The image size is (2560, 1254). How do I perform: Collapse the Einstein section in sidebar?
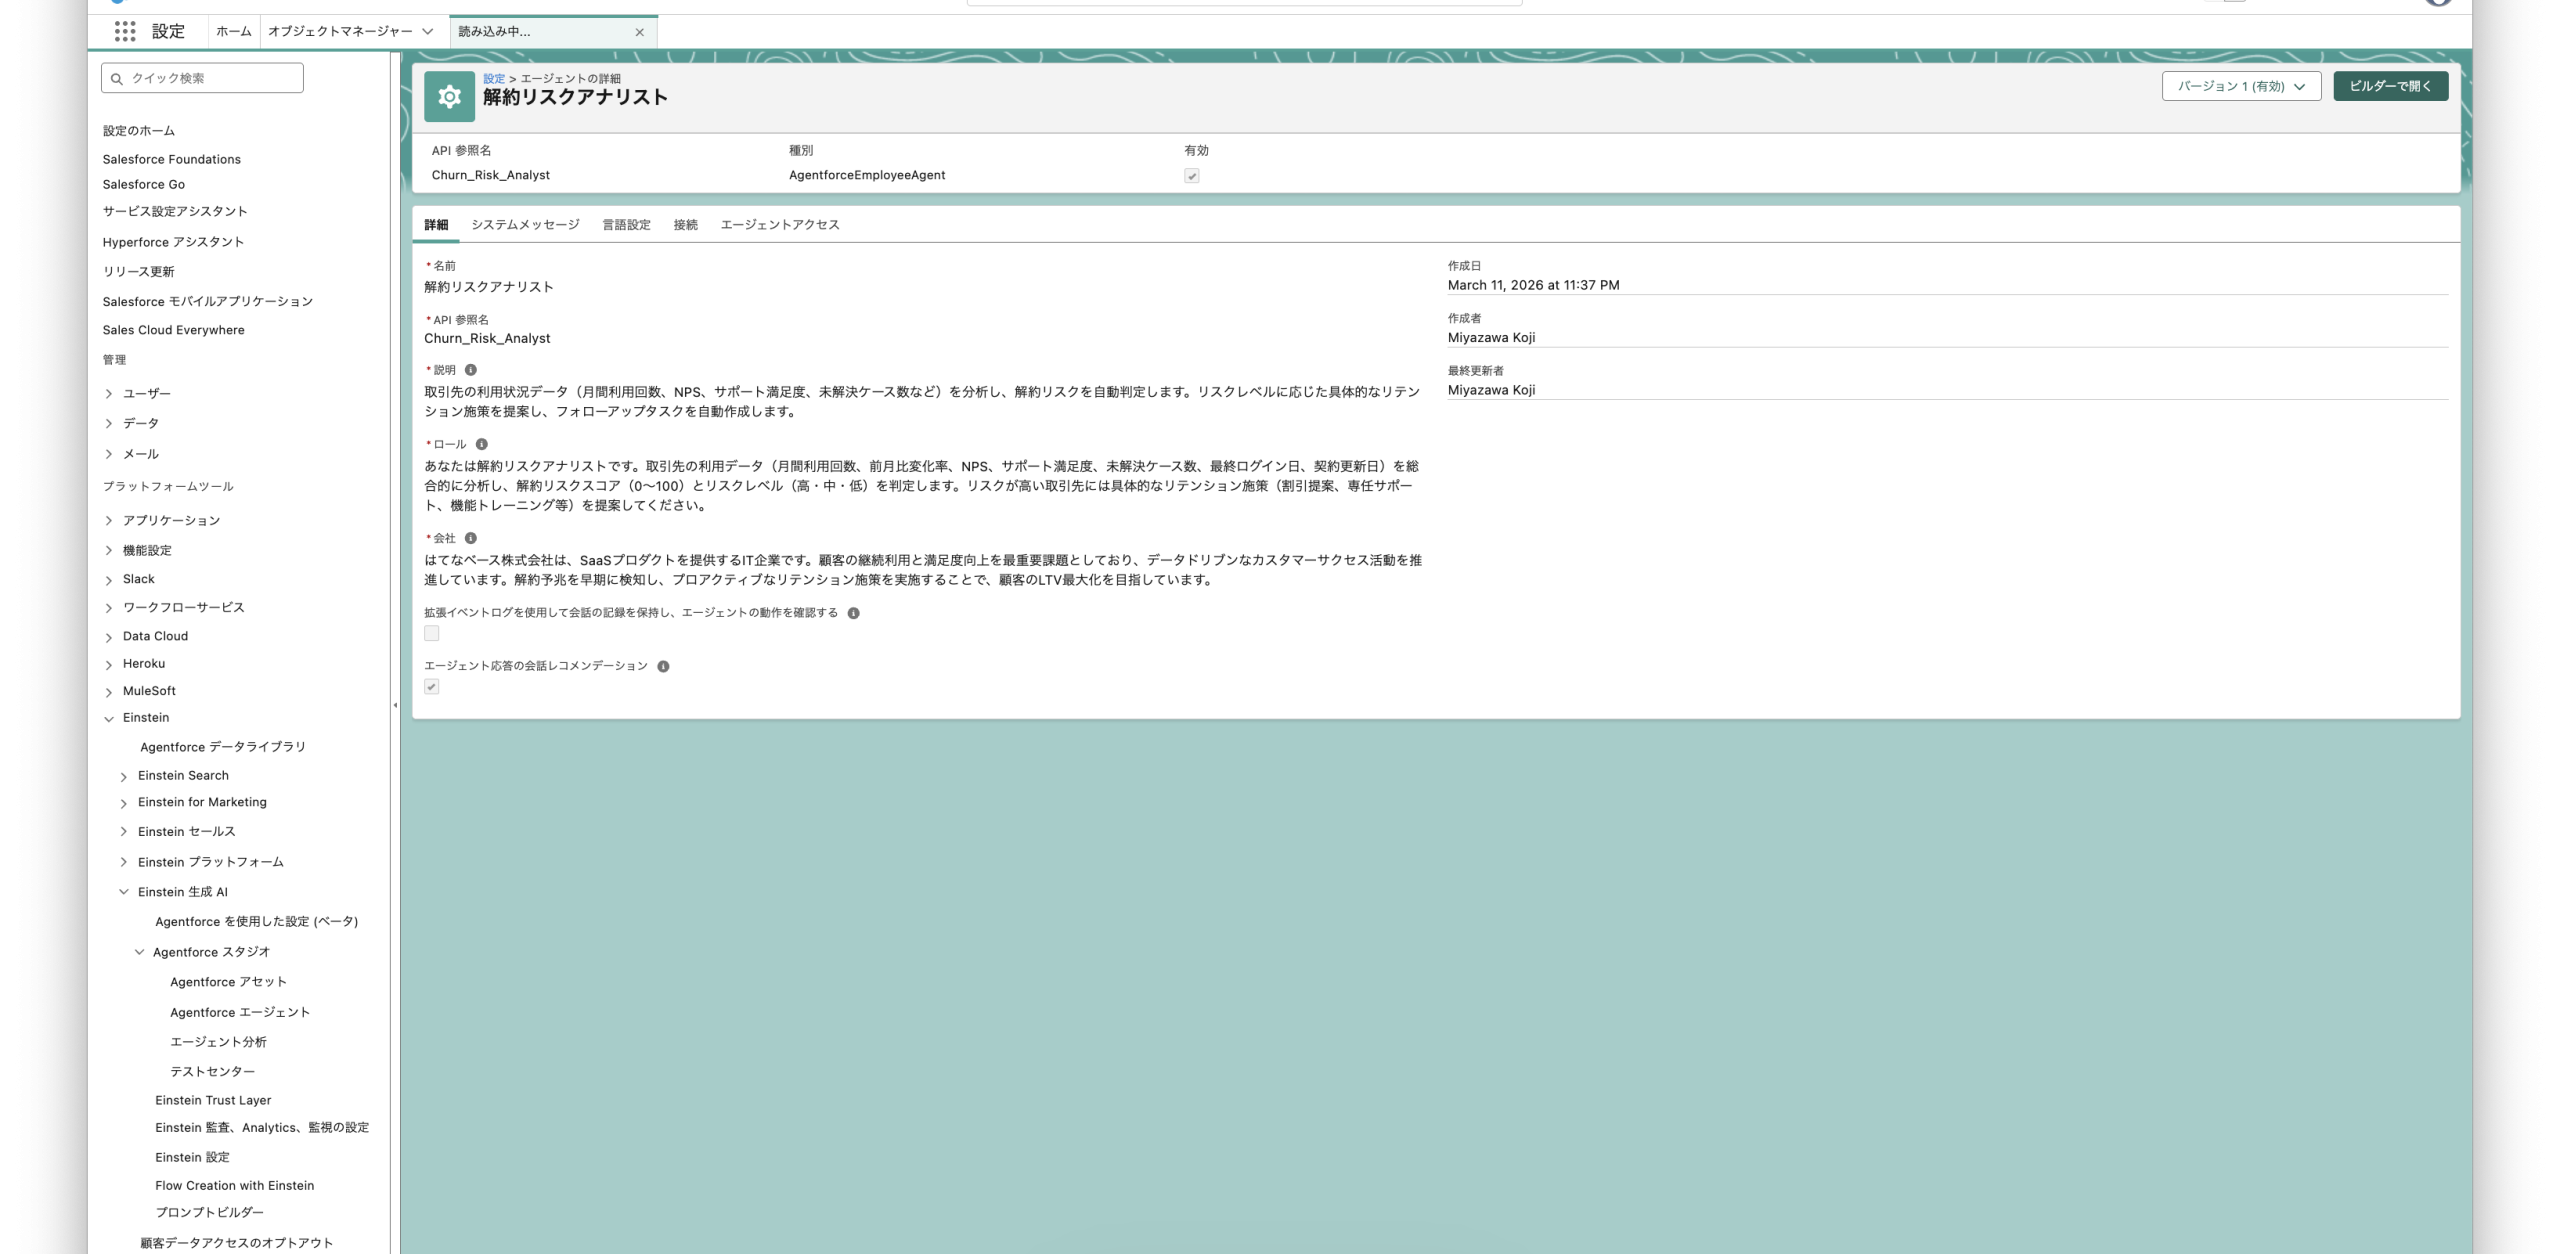110,717
